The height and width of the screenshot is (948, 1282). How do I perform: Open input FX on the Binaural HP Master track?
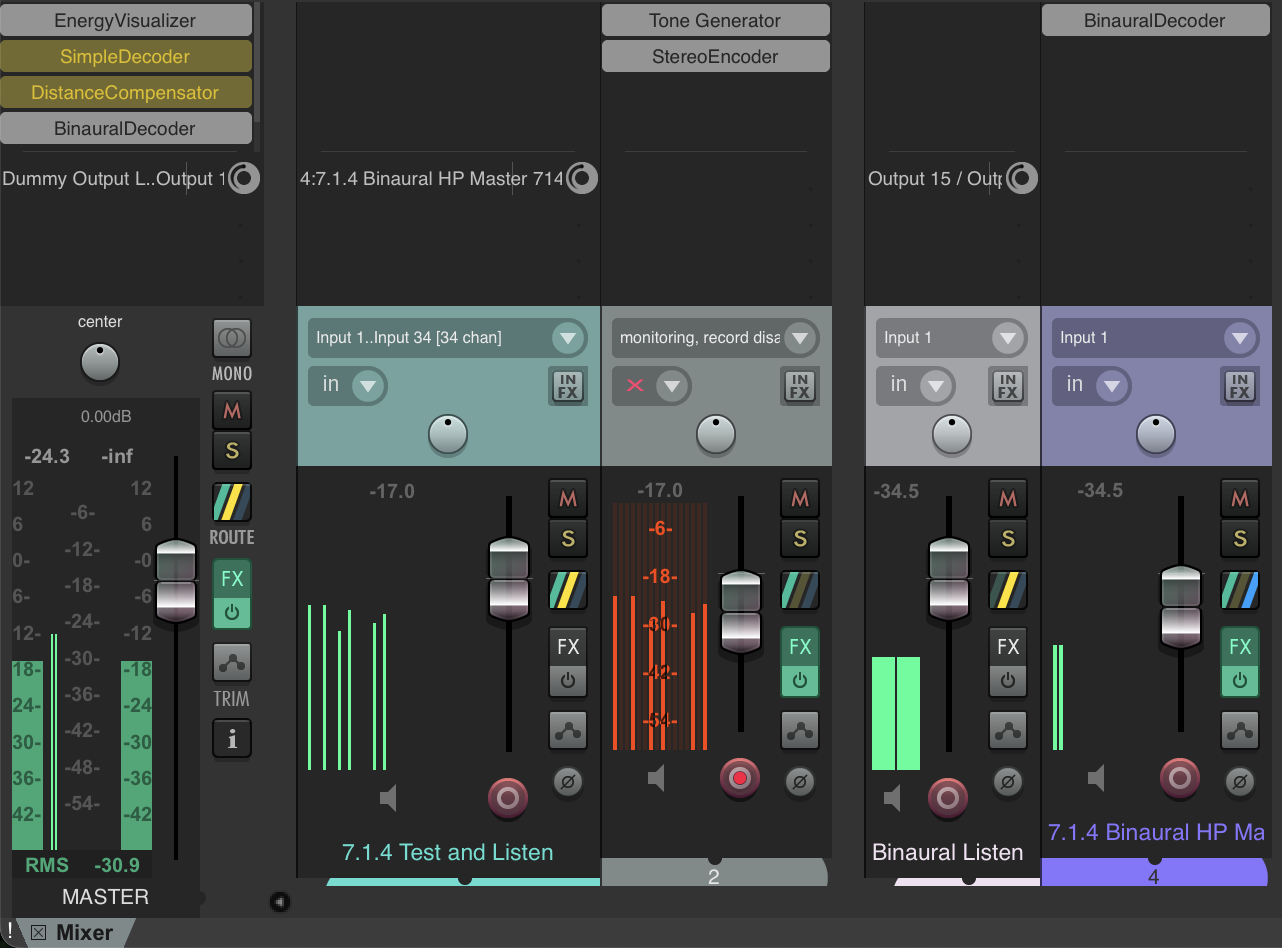coord(1239,385)
